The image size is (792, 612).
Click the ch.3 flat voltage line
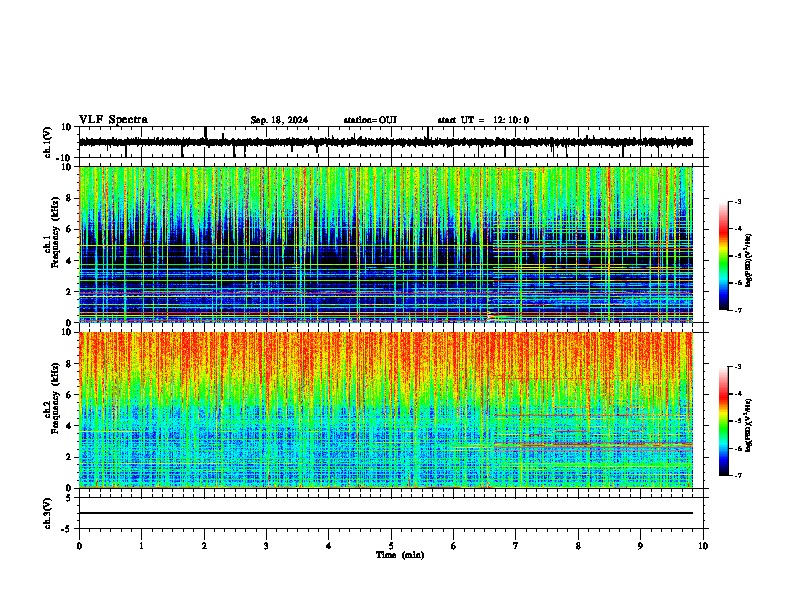pos(385,513)
